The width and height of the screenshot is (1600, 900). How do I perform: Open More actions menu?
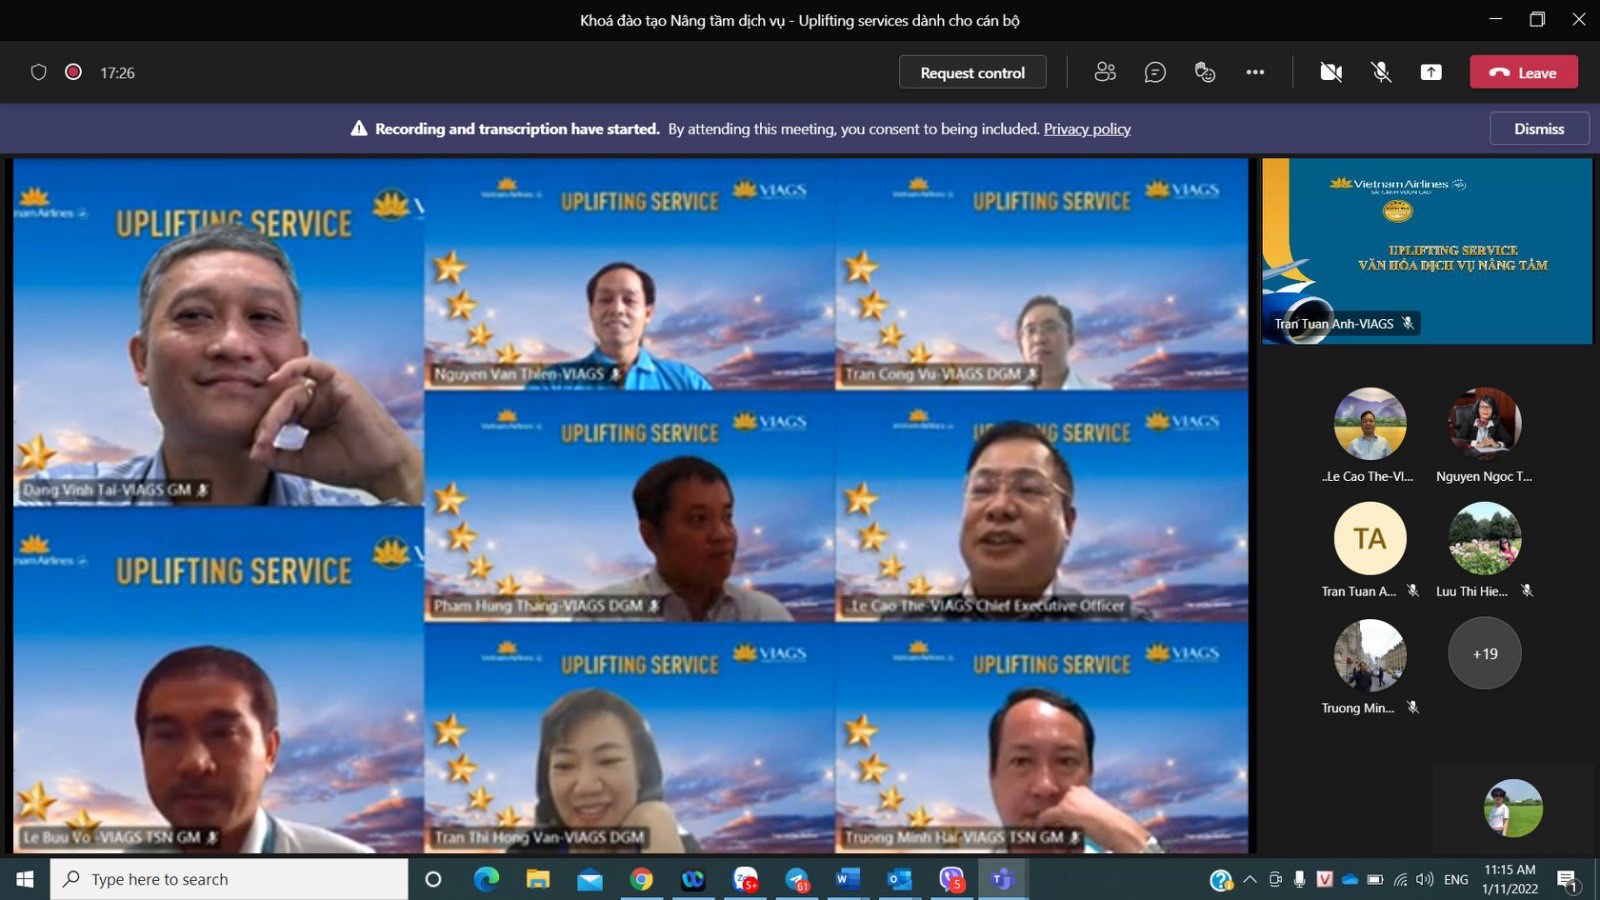1255,72
